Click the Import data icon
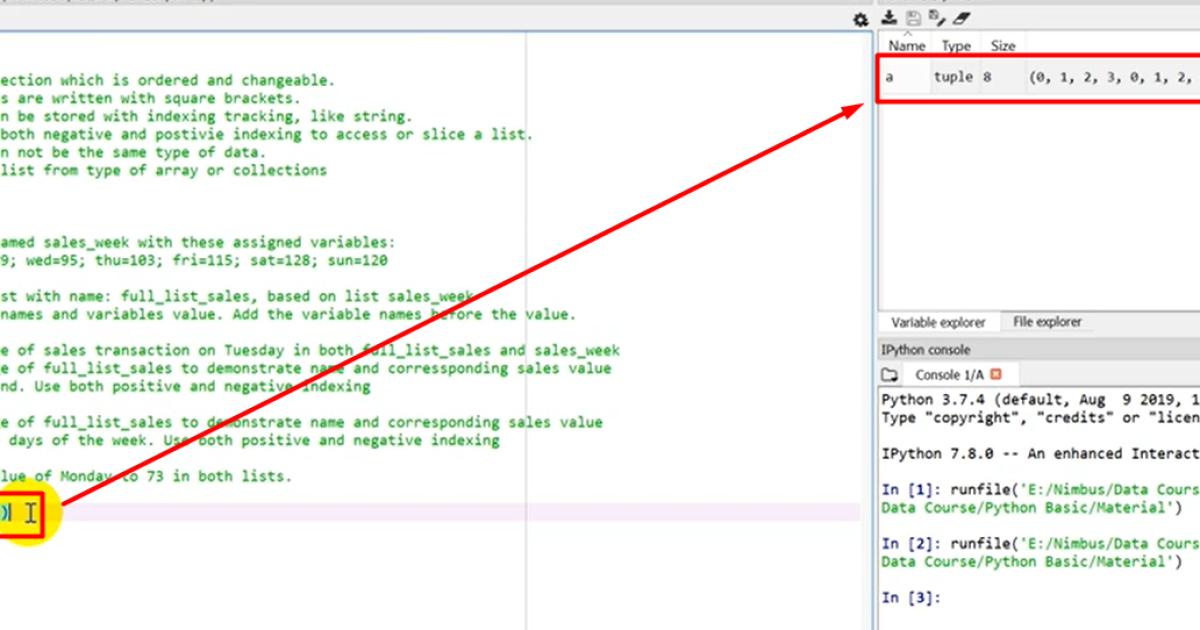Screen dimensions: 1200x630 (886, 18)
